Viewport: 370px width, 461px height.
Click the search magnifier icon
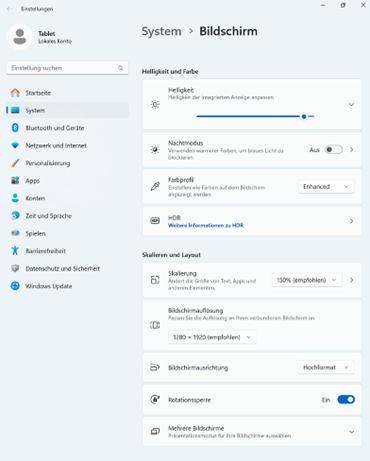(x=120, y=68)
